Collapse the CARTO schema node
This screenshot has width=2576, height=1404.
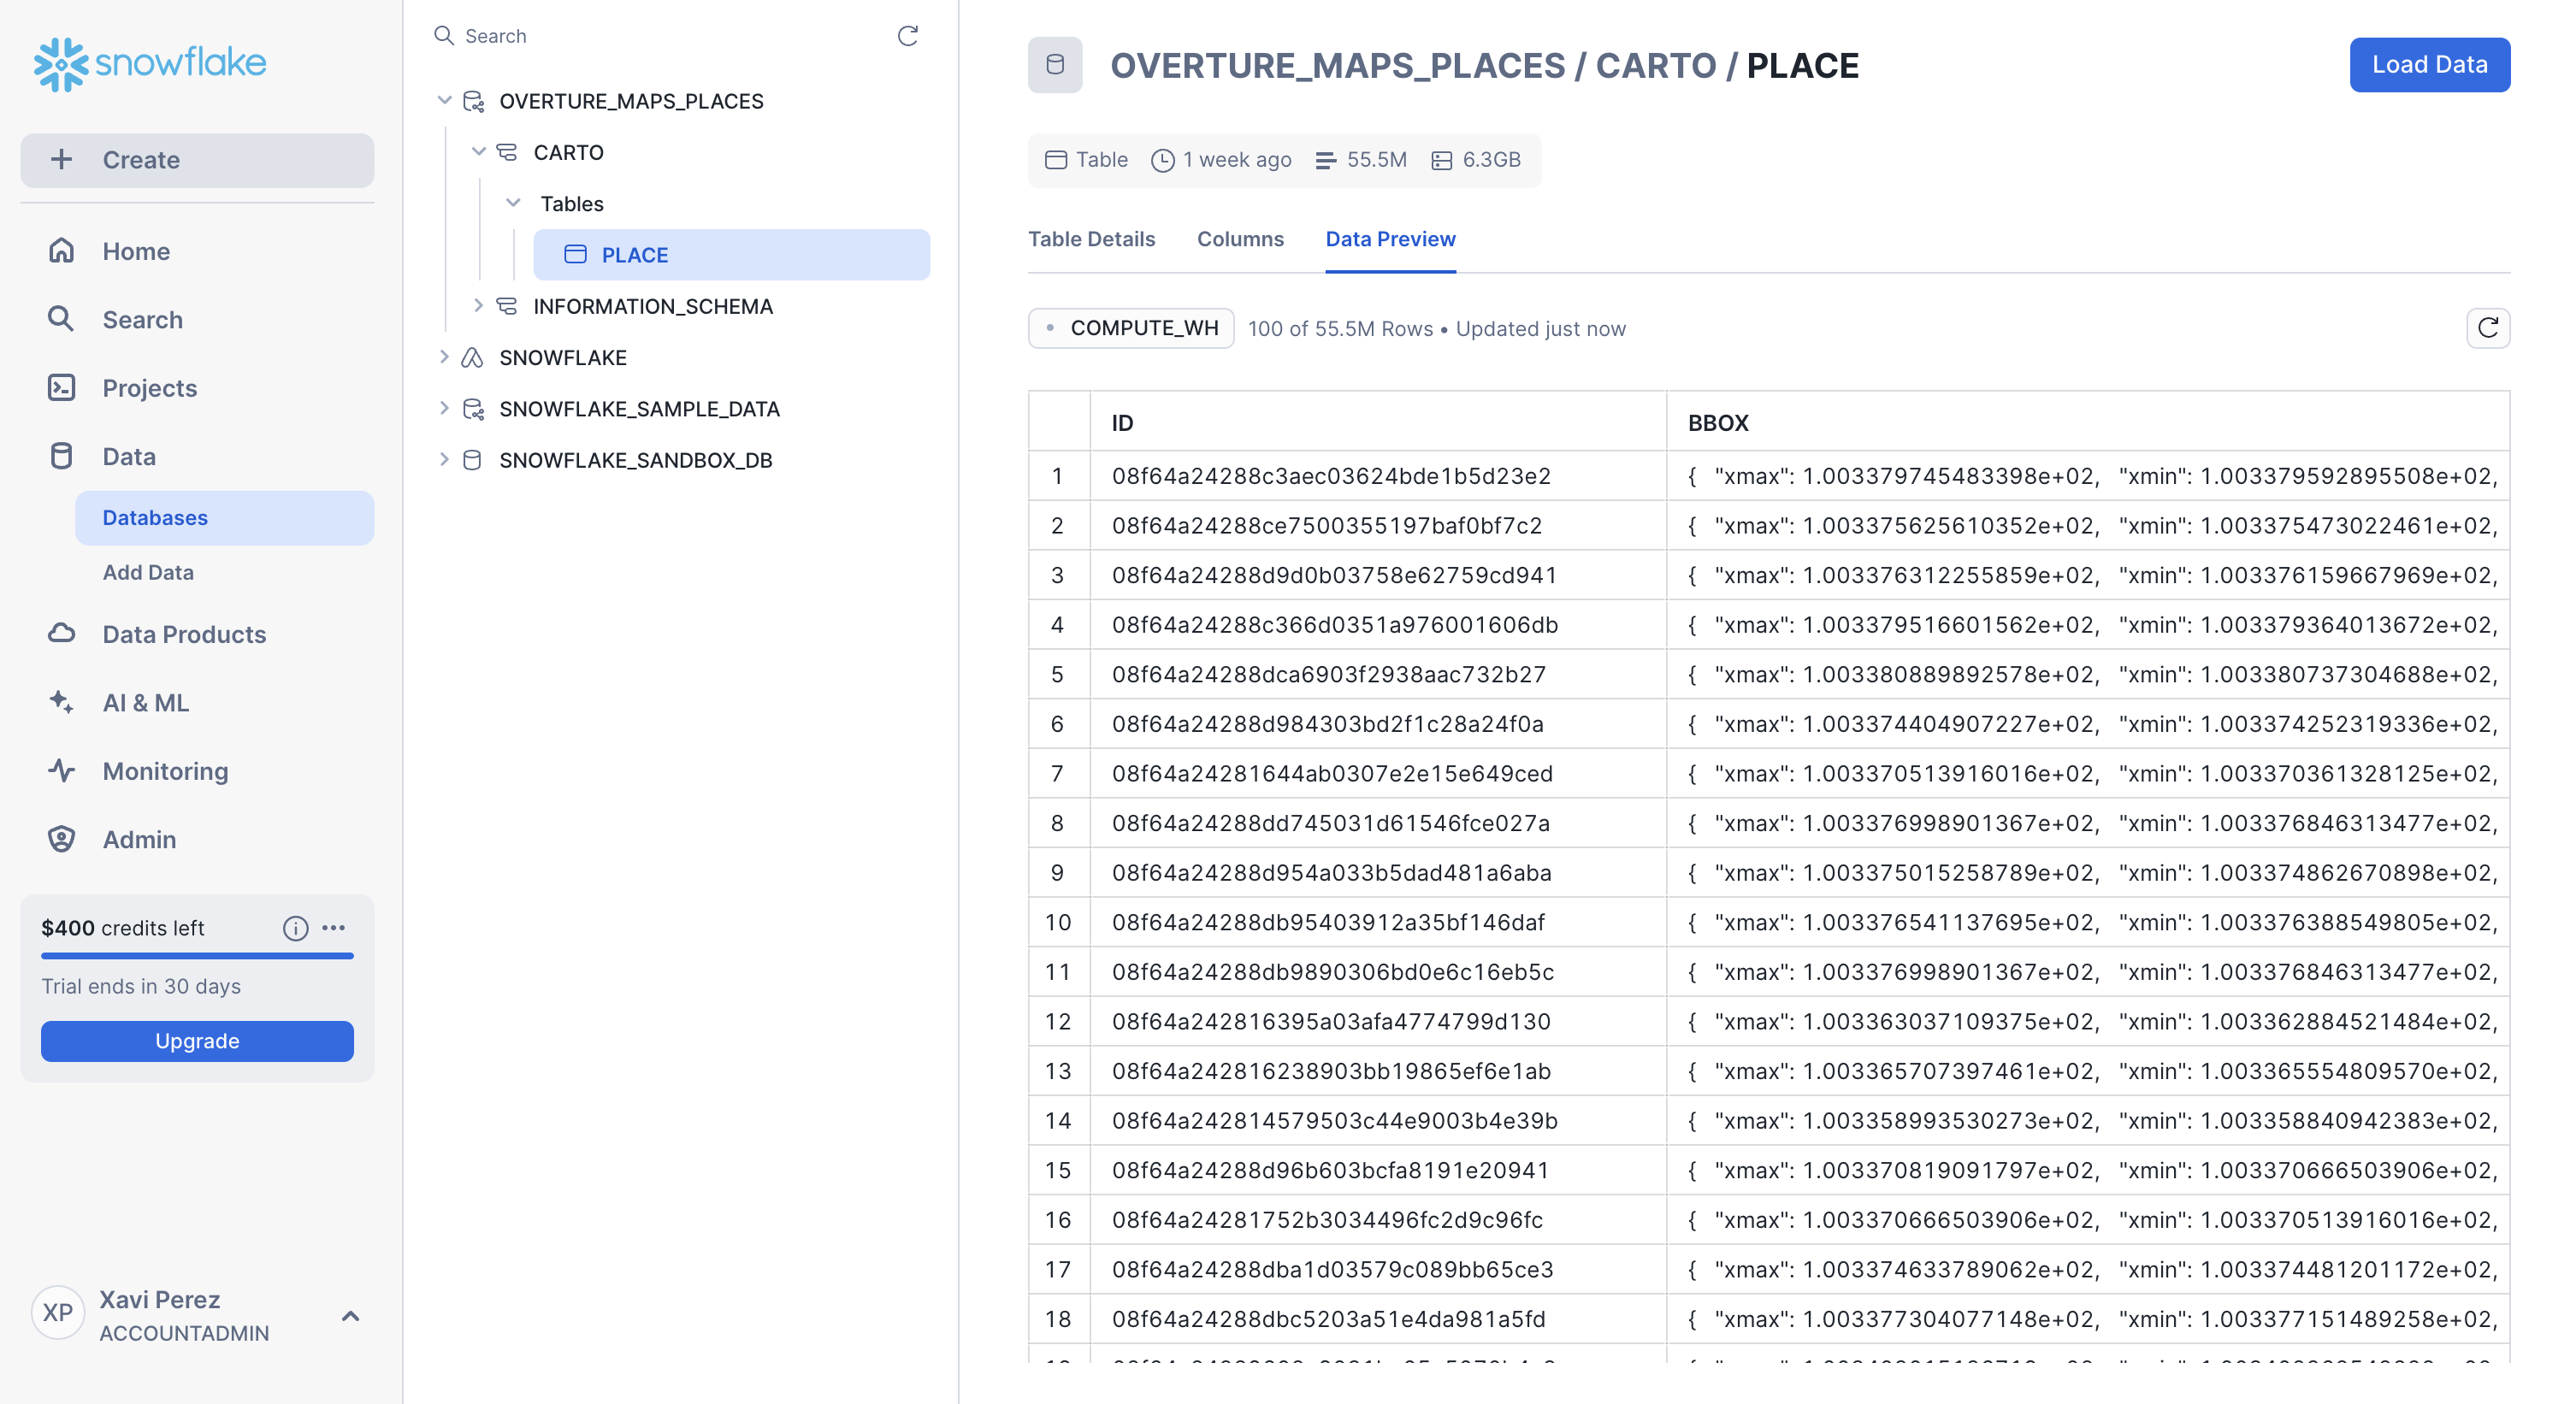coord(478,151)
